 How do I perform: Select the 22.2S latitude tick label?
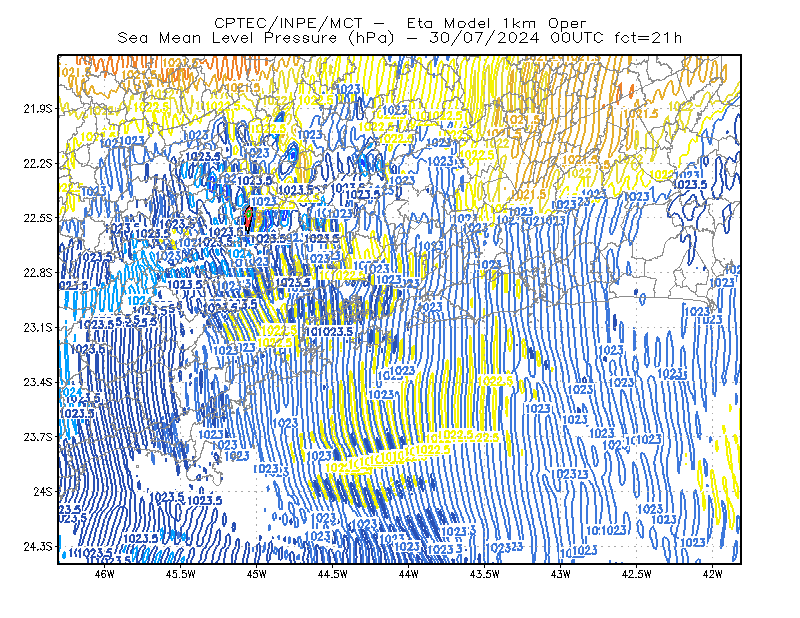point(38,163)
